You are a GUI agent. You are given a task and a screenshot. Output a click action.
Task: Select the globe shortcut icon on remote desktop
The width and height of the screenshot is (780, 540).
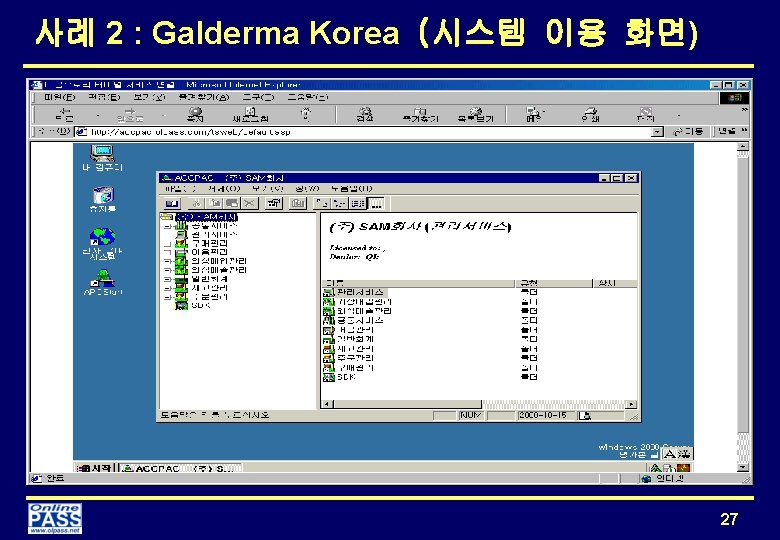pyautogui.click(x=102, y=244)
